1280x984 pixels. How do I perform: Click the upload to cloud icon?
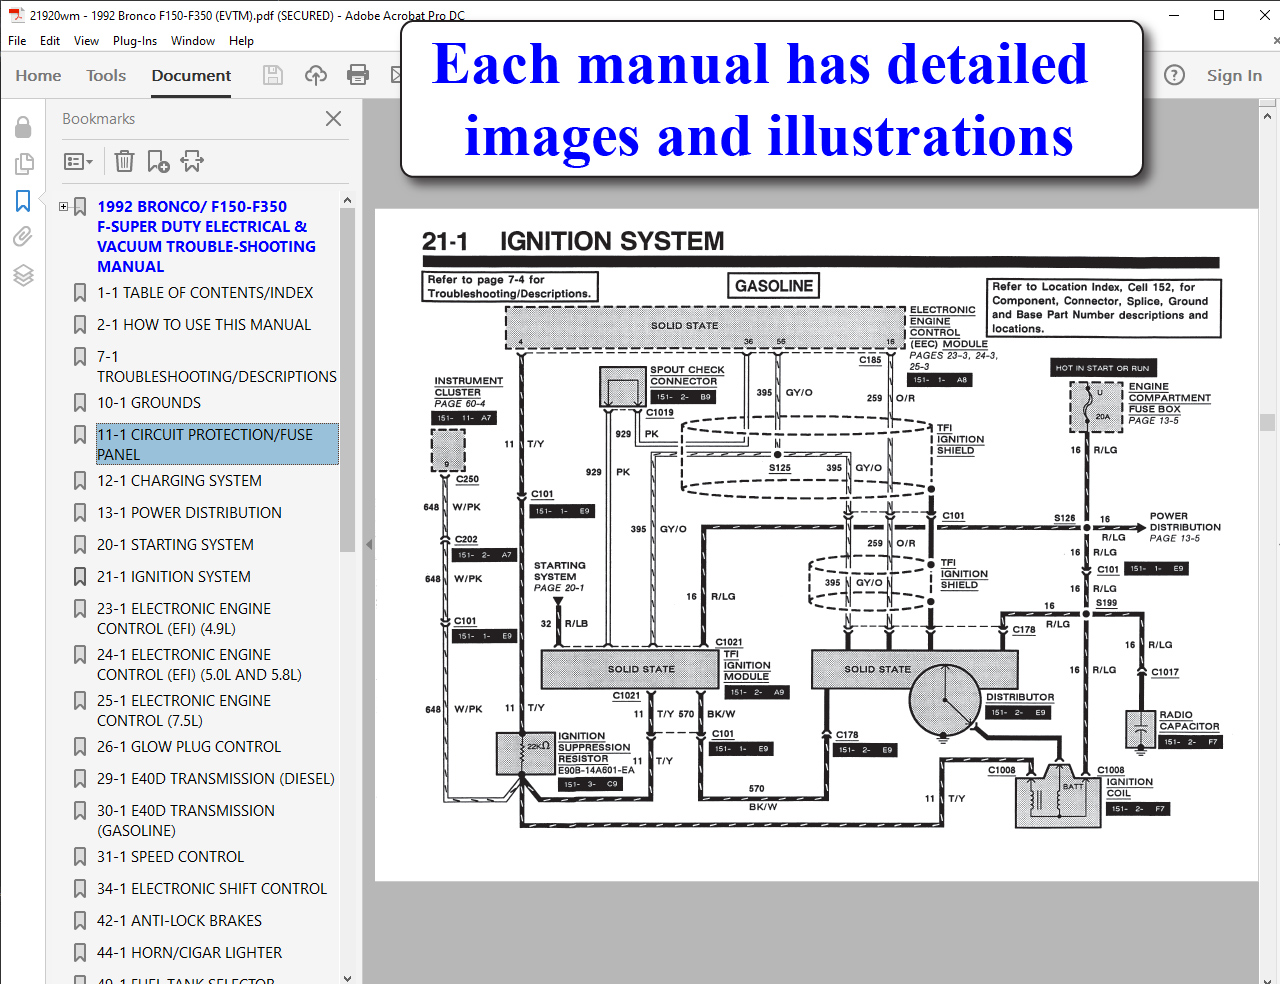click(x=316, y=75)
